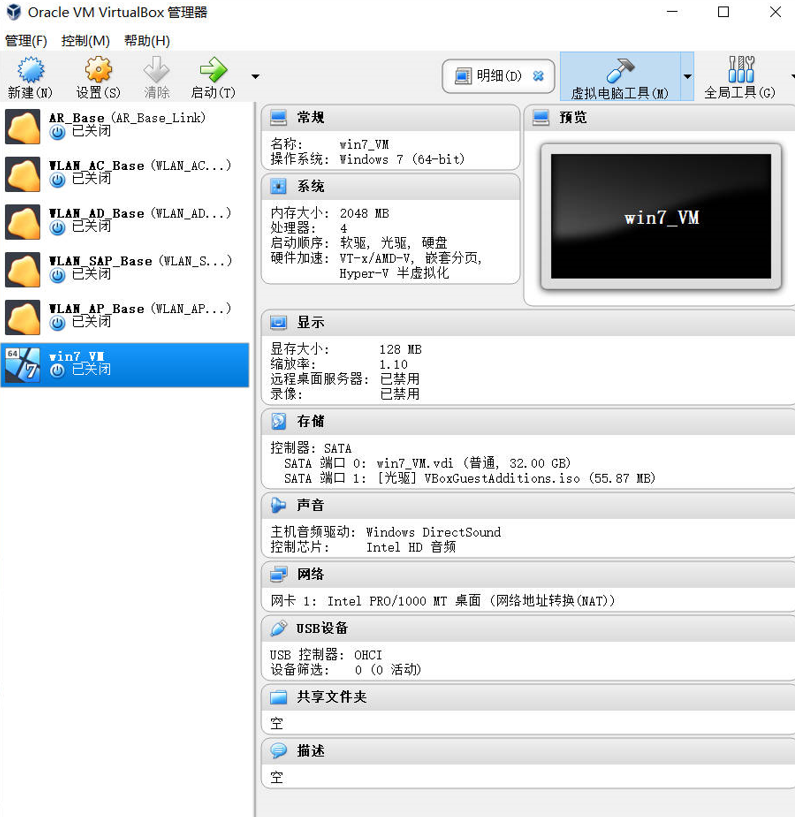The width and height of the screenshot is (795, 817).
Task: Click the 存储 (Storage) section icon
Action: [279, 422]
